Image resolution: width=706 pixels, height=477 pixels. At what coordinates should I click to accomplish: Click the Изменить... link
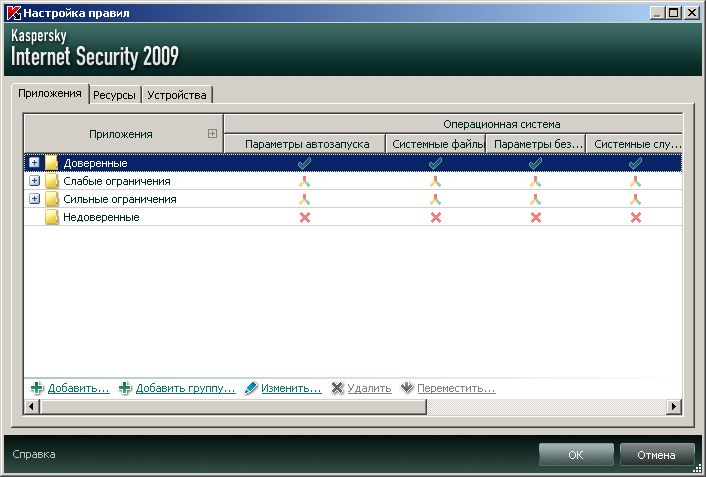pyautogui.click(x=291, y=388)
